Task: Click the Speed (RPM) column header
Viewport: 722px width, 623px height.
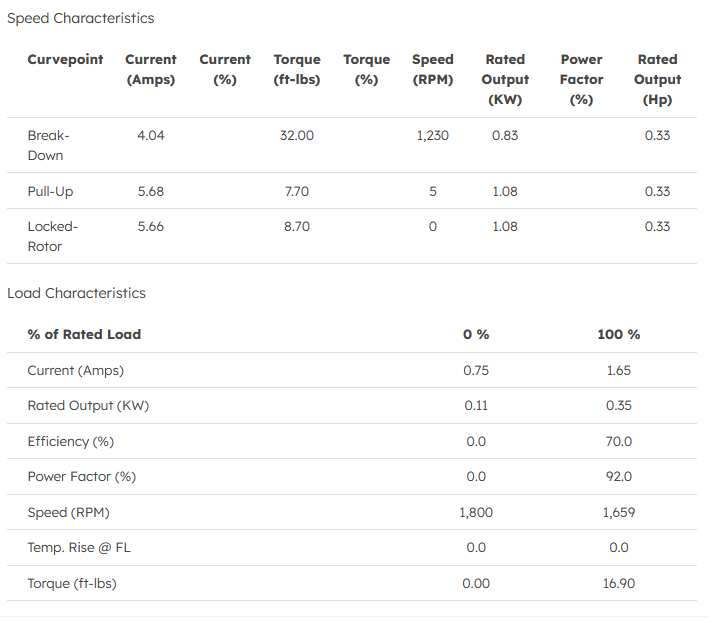Action: click(x=432, y=70)
